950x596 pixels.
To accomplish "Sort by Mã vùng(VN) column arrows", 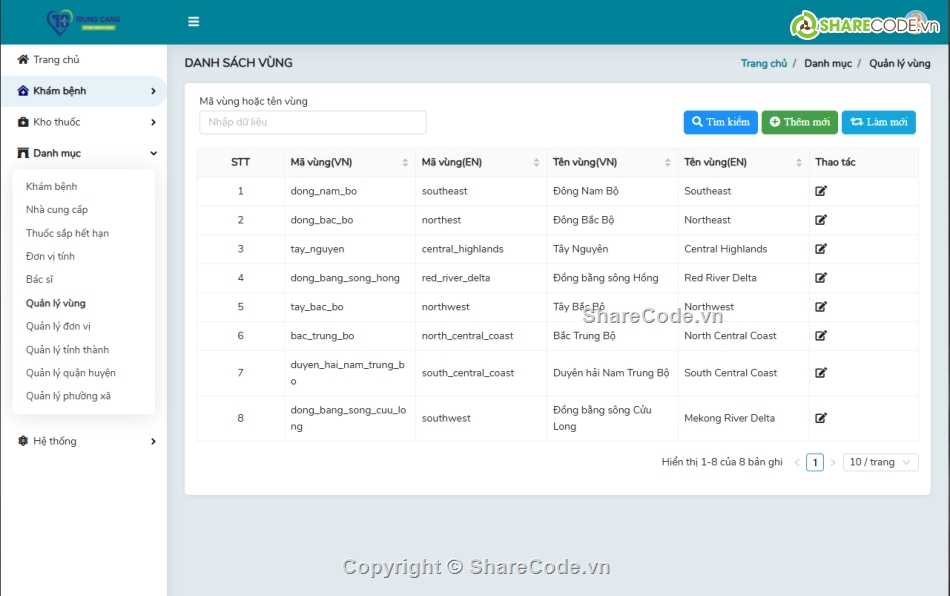I will tap(405, 162).
